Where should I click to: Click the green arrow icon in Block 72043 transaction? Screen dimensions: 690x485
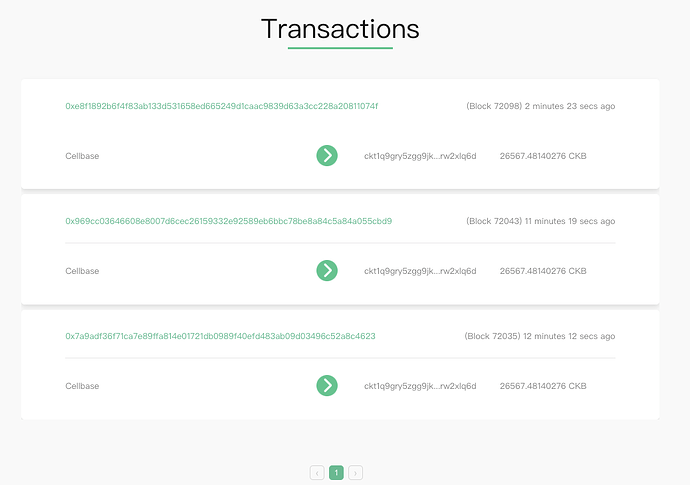point(327,271)
